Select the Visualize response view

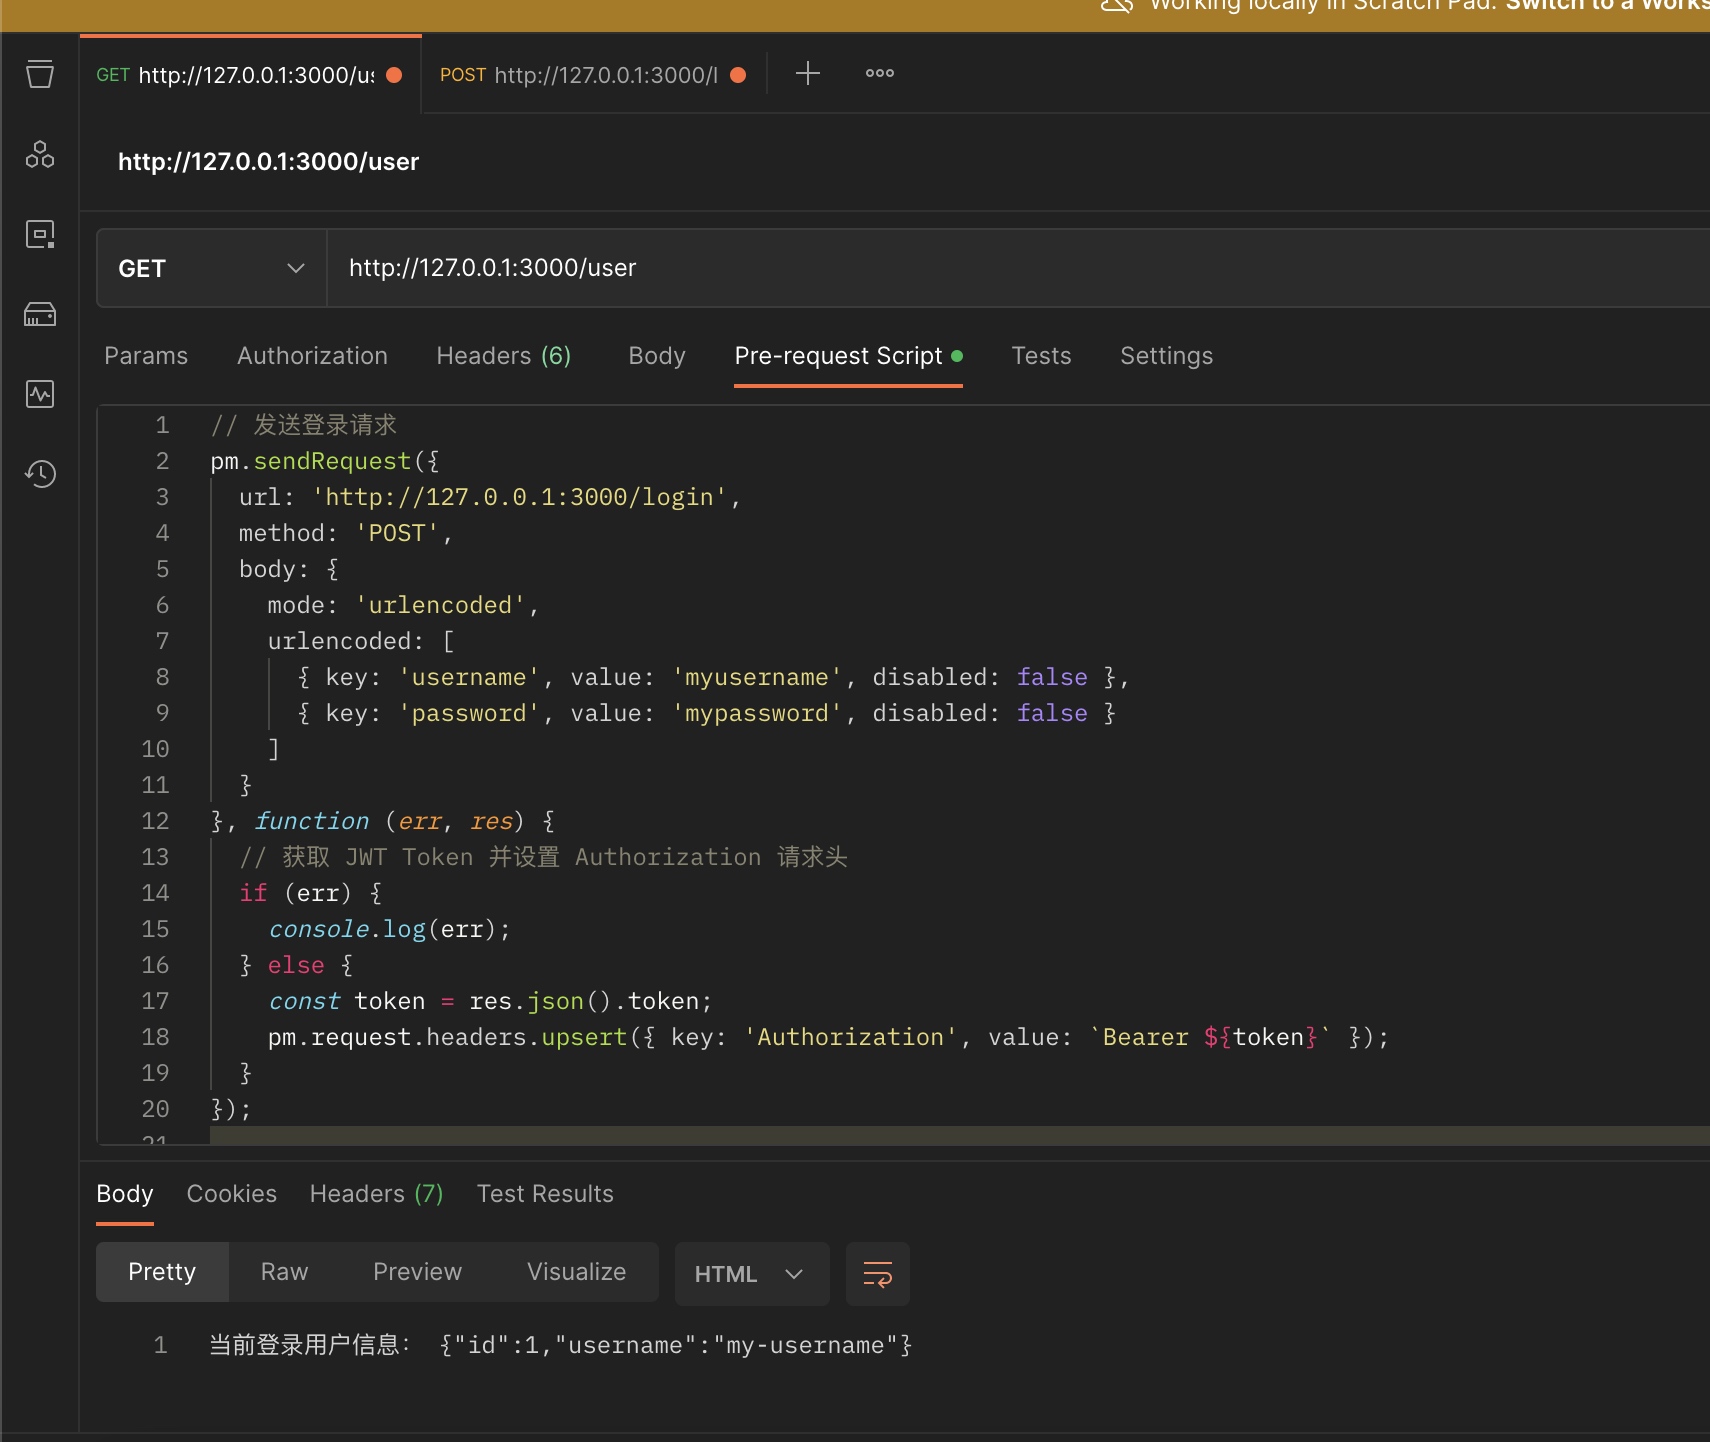point(576,1272)
